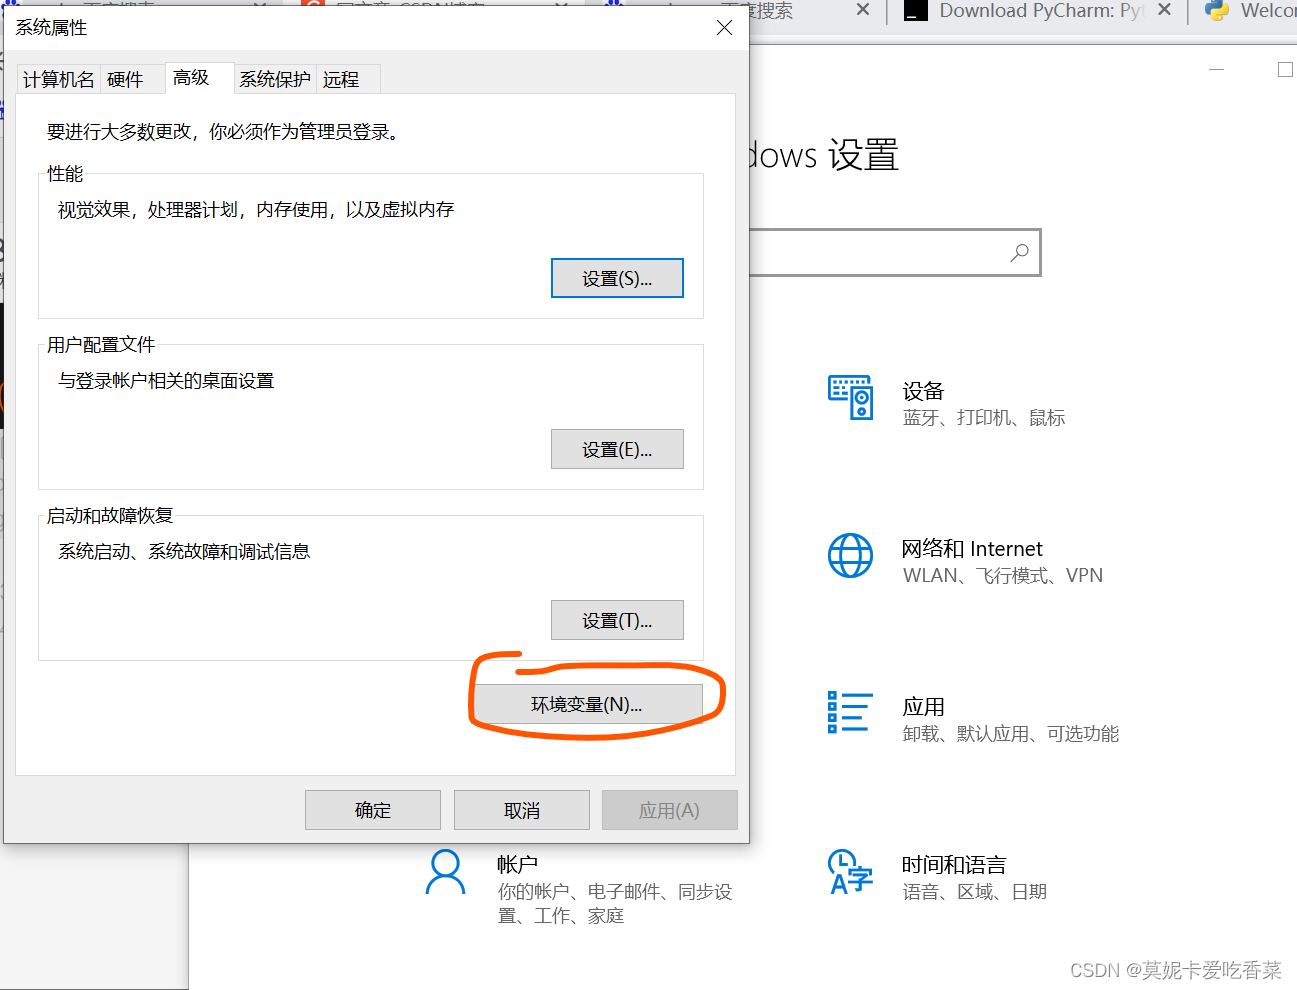The width and height of the screenshot is (1297, 990).
Task: Close the 系统属性 dialog
Action: 725,28
